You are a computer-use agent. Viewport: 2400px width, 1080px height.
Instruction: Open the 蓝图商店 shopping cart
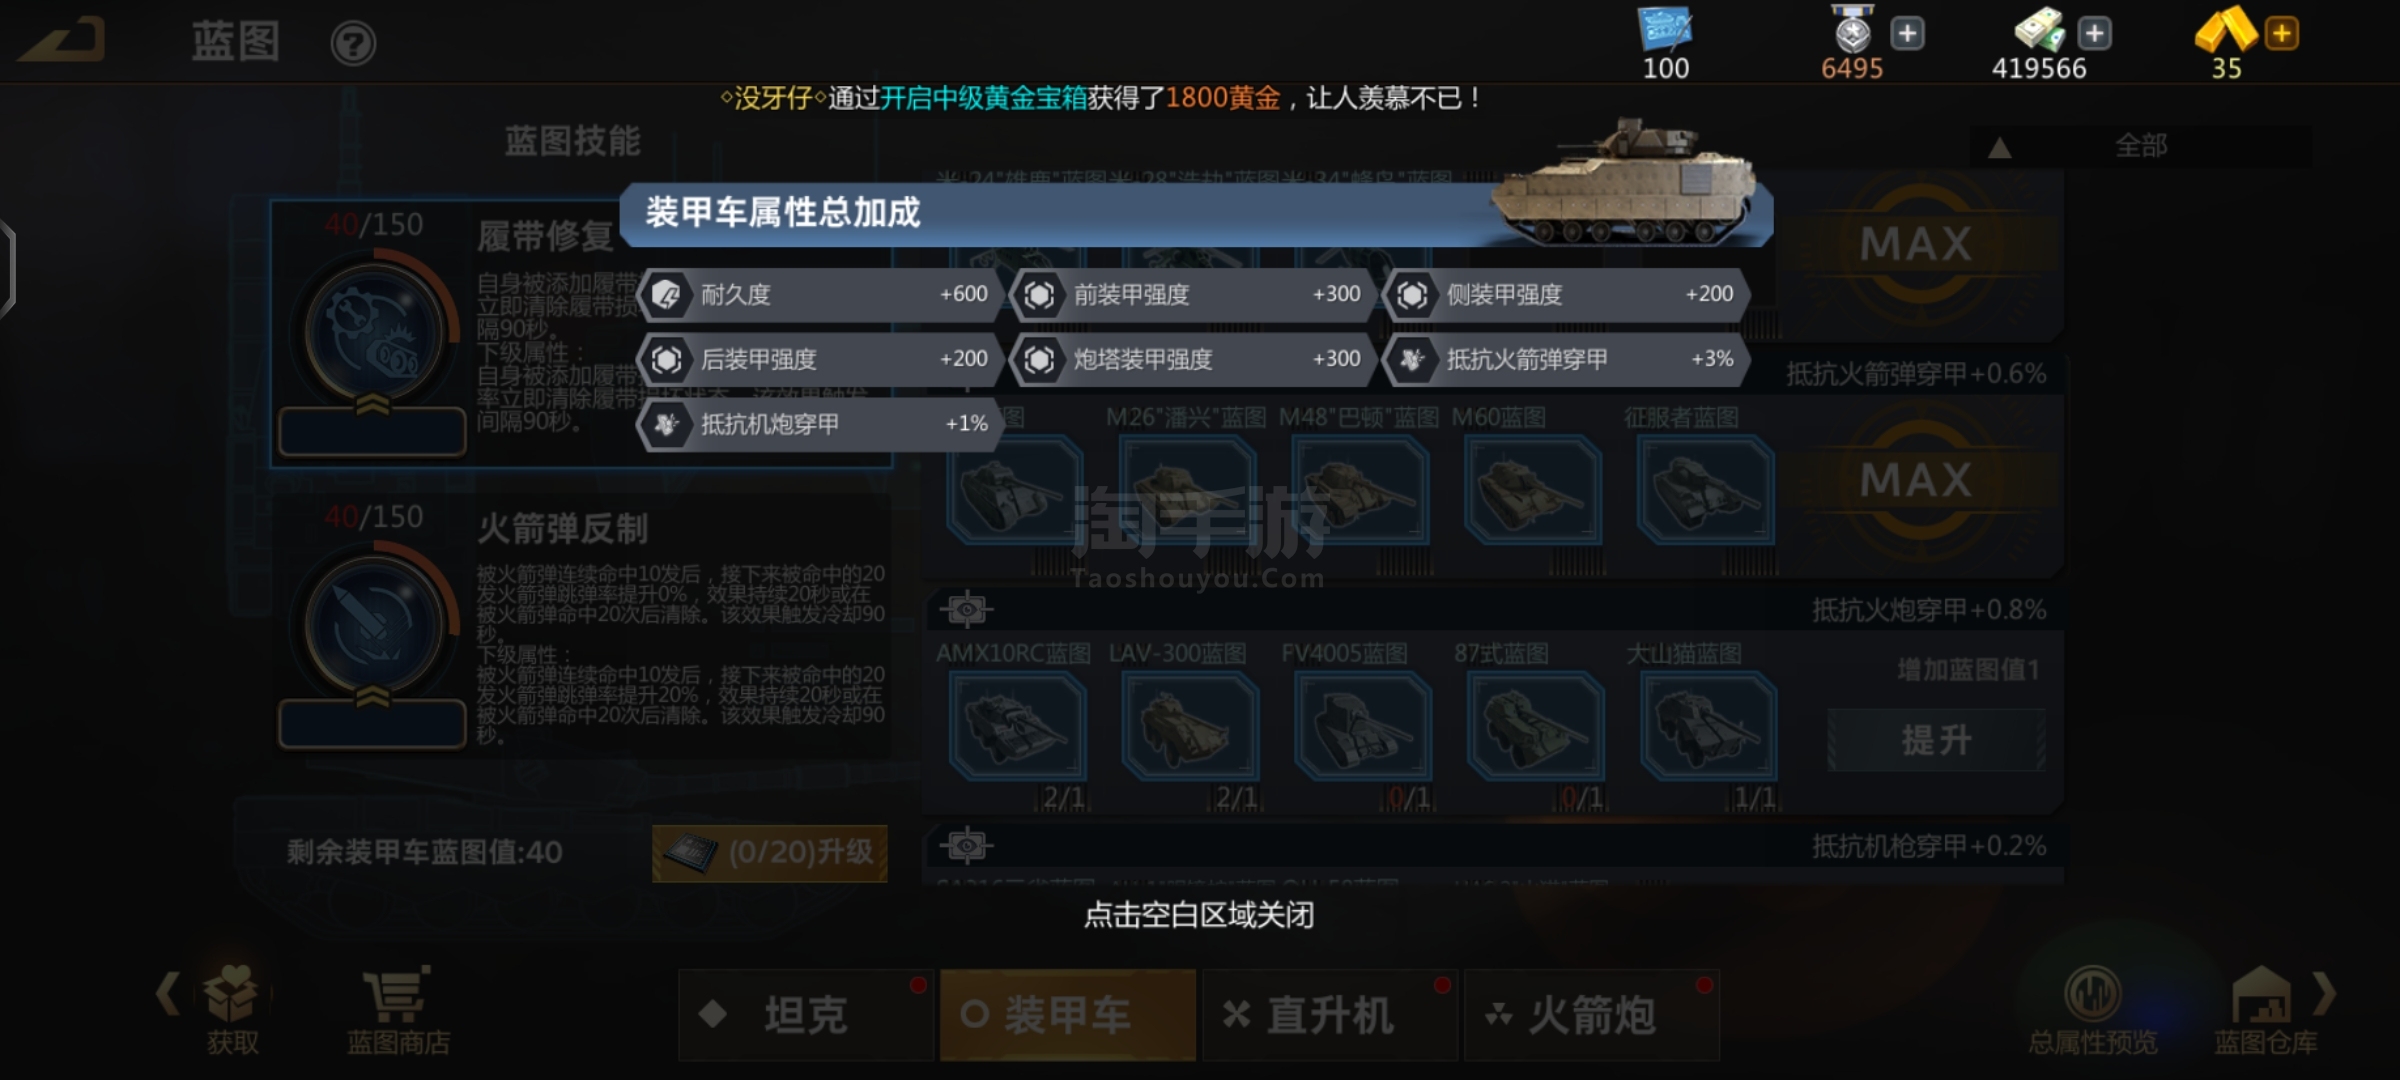398,1010
